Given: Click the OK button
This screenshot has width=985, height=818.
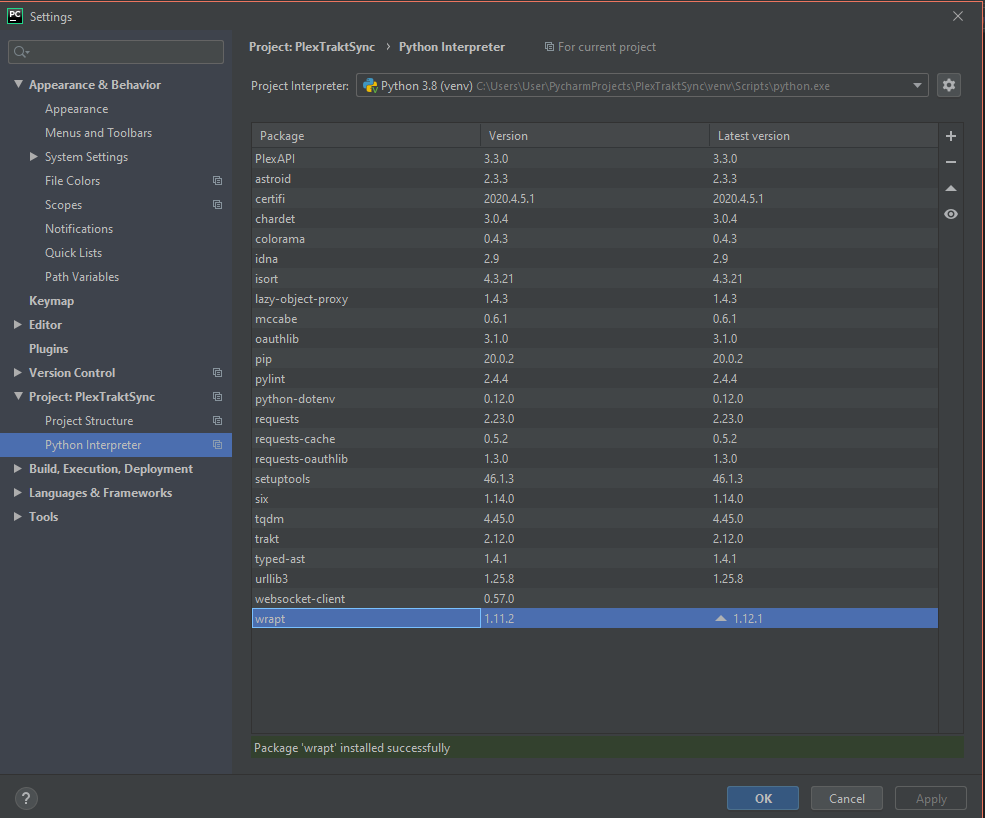Looking at the screenshot, I should click(763, 799).
